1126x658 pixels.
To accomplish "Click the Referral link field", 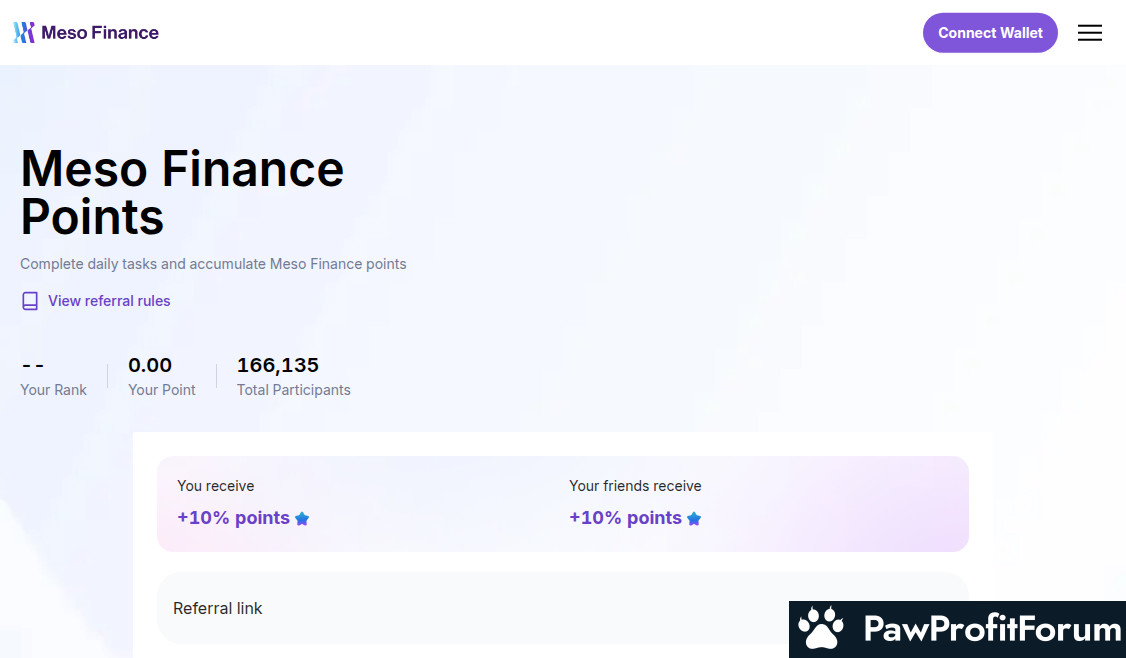I will [562, 608].
